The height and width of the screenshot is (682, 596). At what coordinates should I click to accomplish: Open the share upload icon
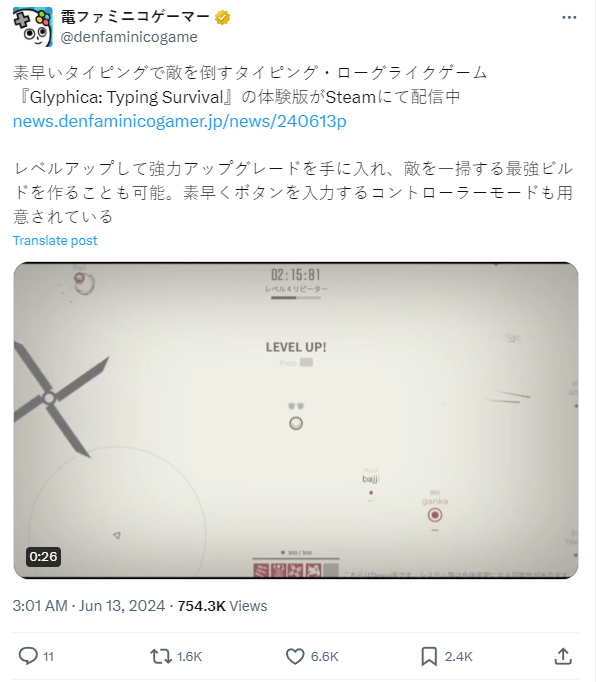[x=563, y=656]
